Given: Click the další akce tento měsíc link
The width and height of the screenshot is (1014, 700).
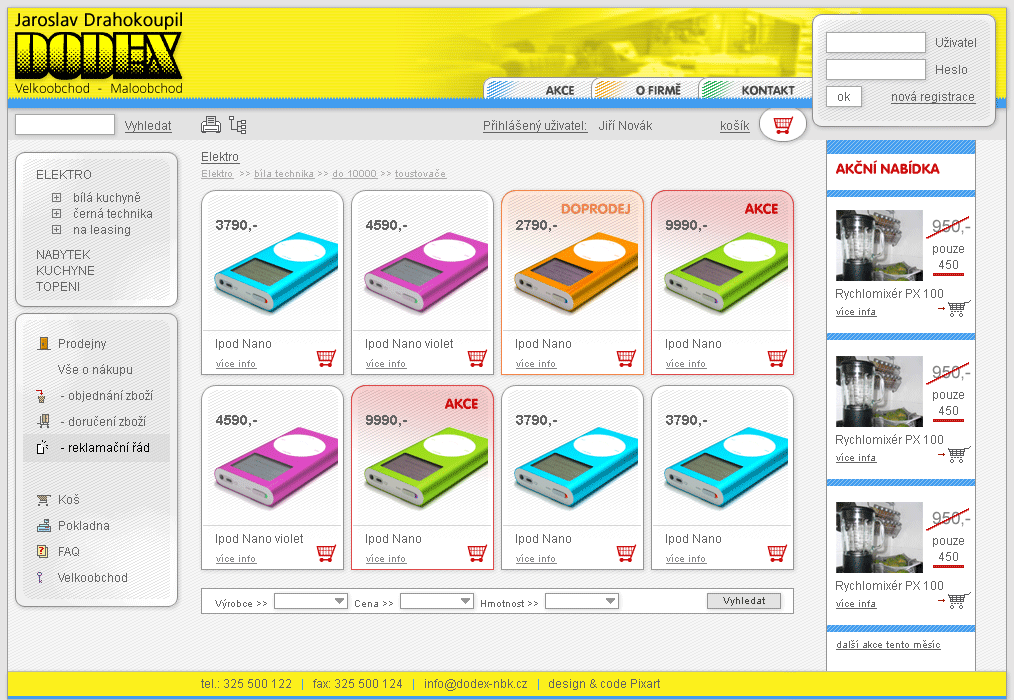Looking at the screenshot, I should coord(888,644).
